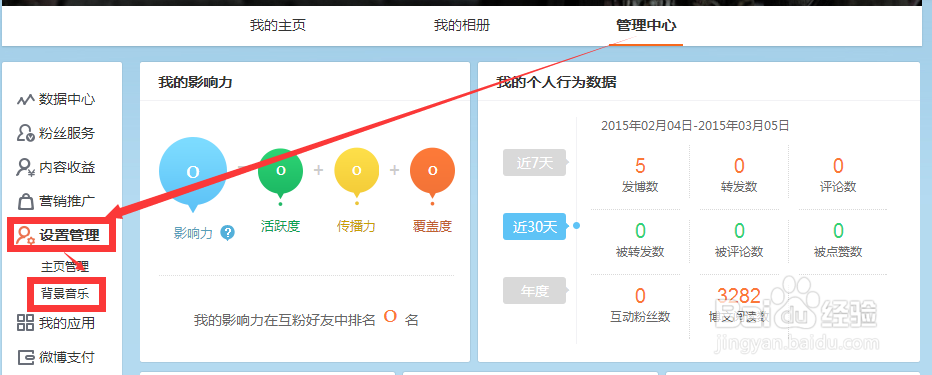The height and width of the screenshot is (375, 932).
Task: Click the 传播力 label
Action: tap(357, 226)
